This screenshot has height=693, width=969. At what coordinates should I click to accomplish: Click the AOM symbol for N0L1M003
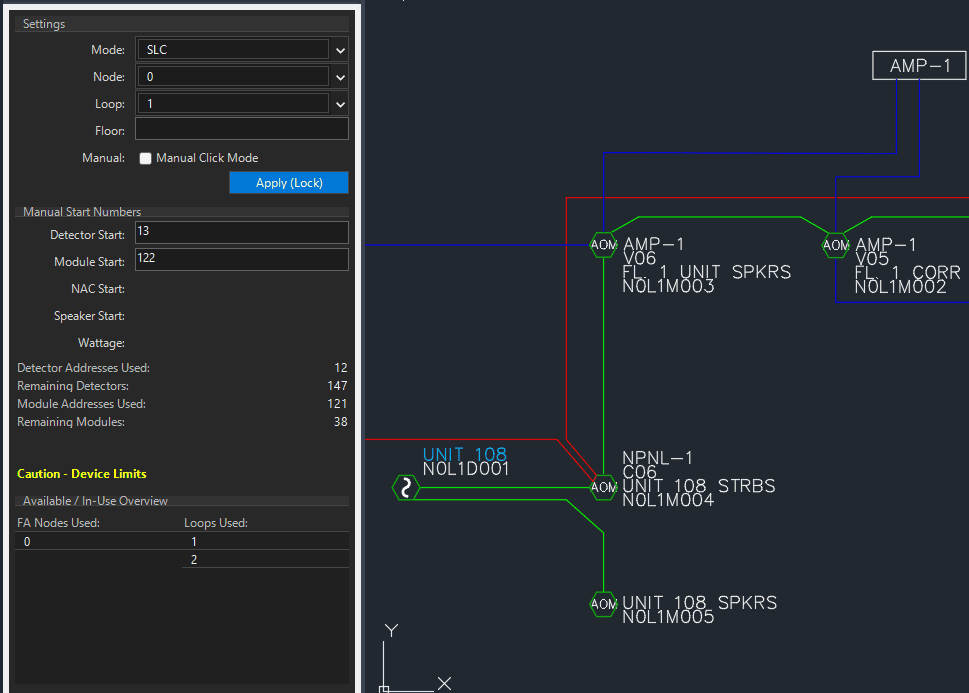click(603, 245)
